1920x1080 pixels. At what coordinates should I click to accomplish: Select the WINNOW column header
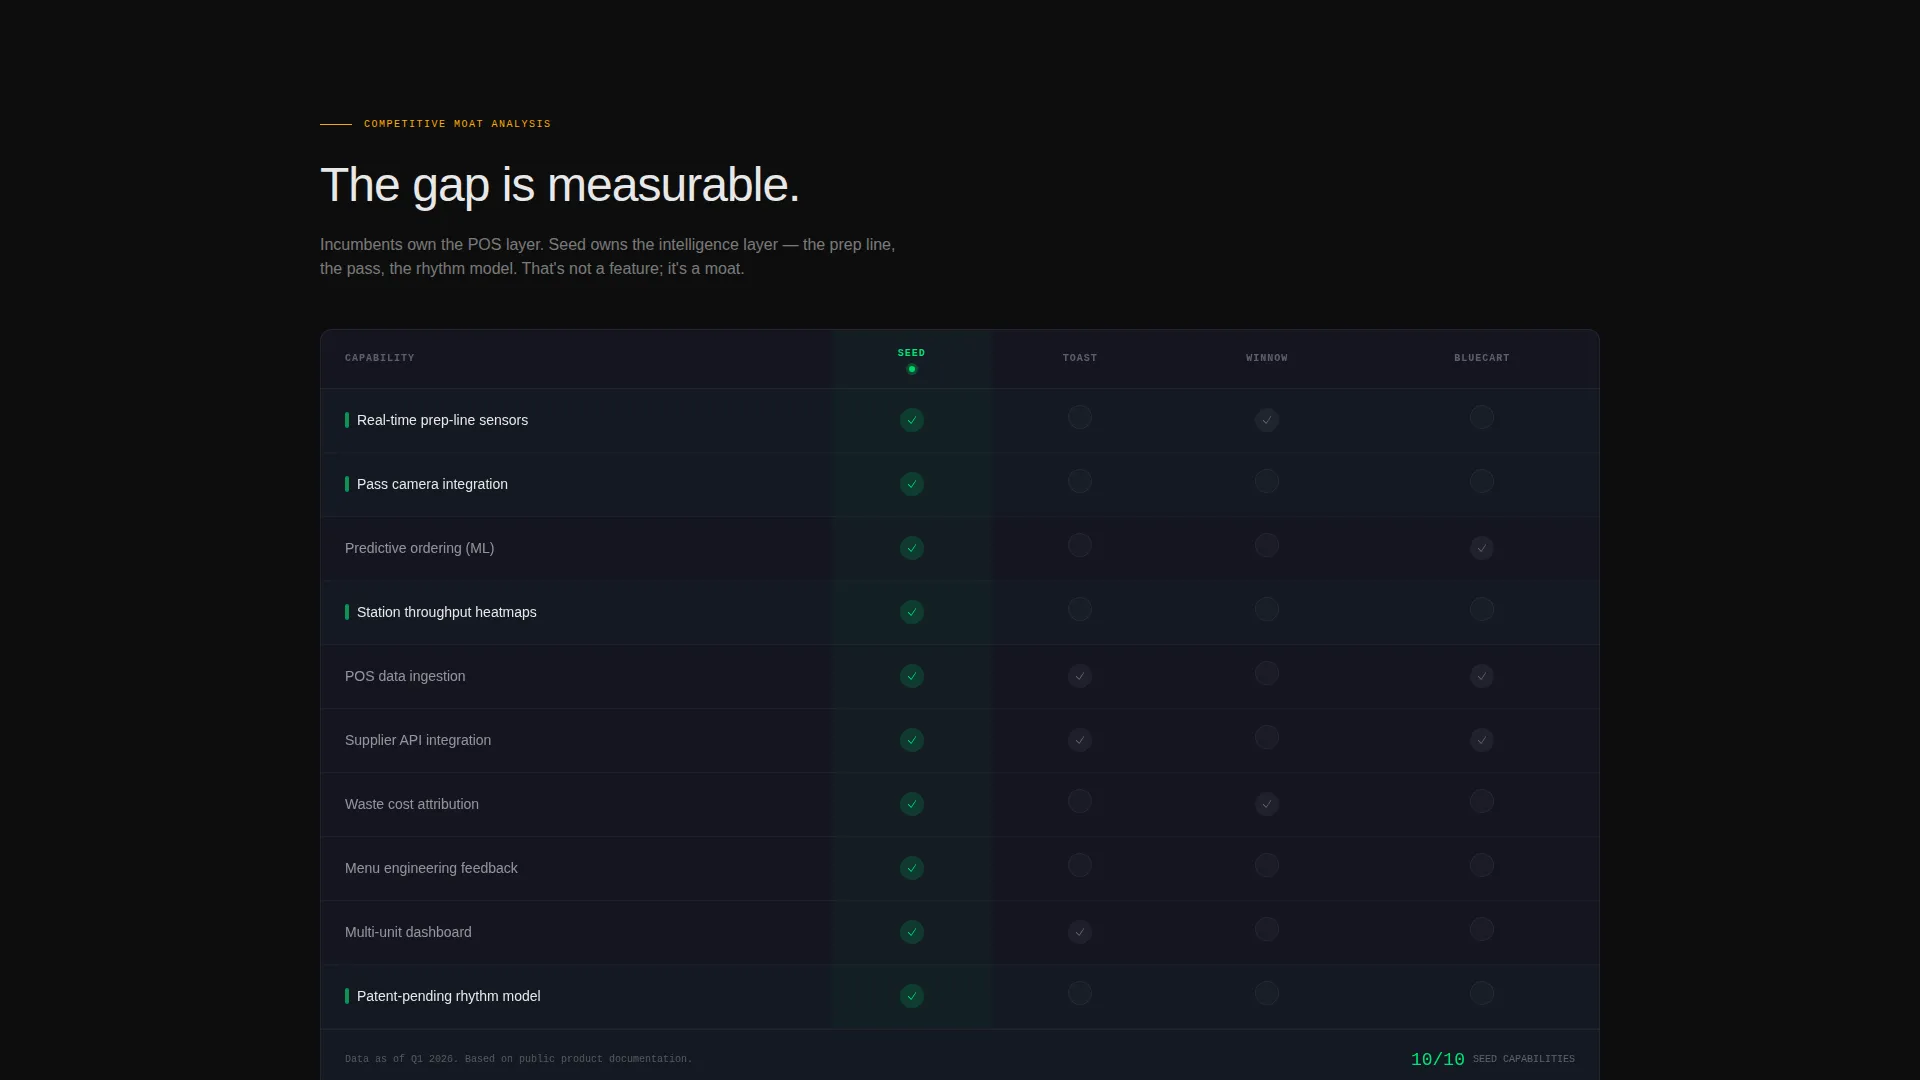point(1266,358)
